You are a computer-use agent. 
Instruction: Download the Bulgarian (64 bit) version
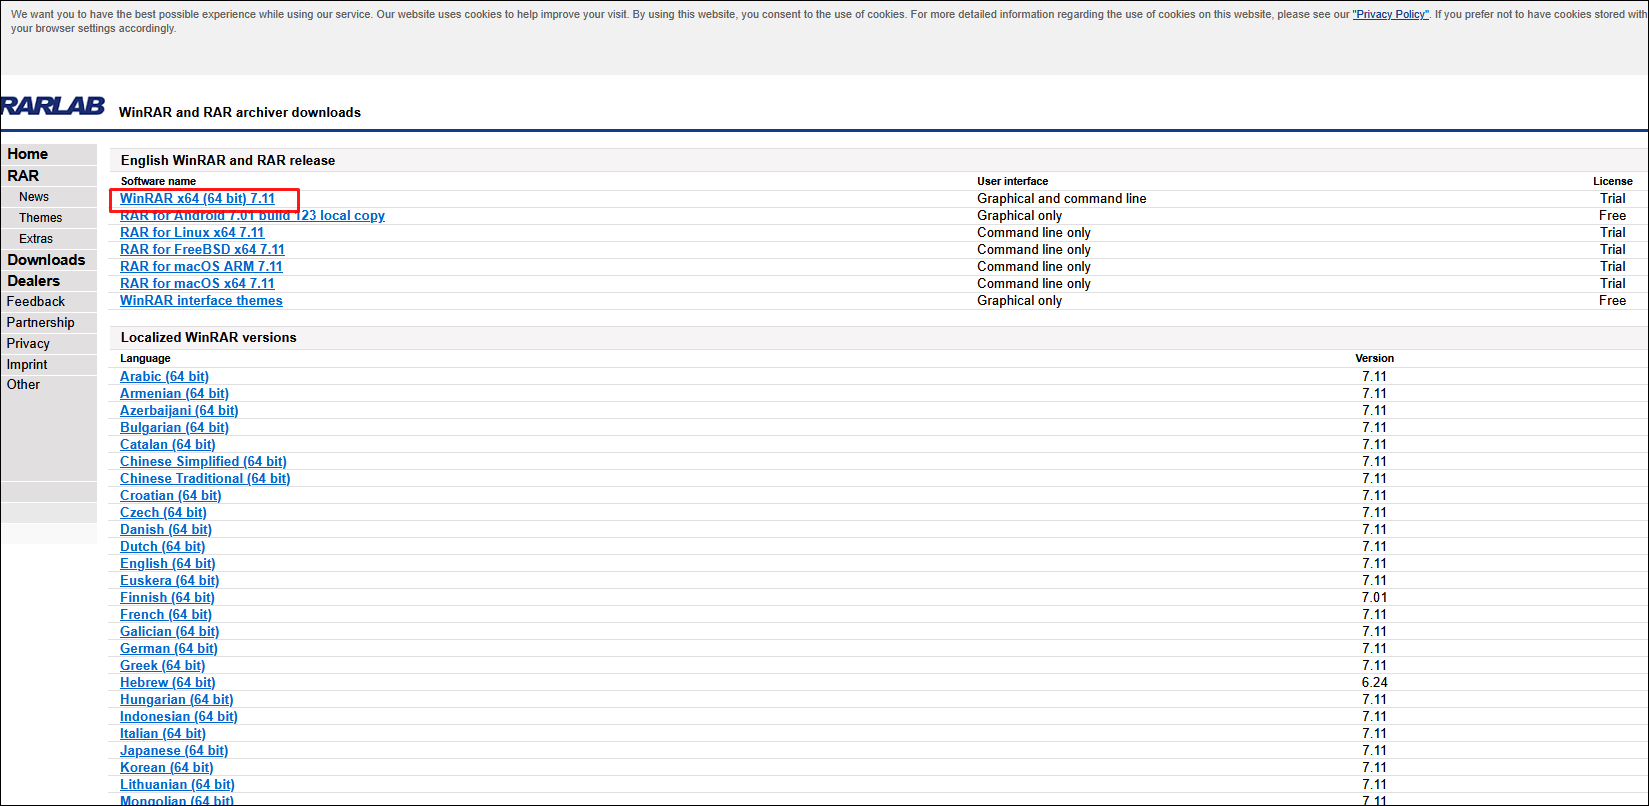click(174, 428)
